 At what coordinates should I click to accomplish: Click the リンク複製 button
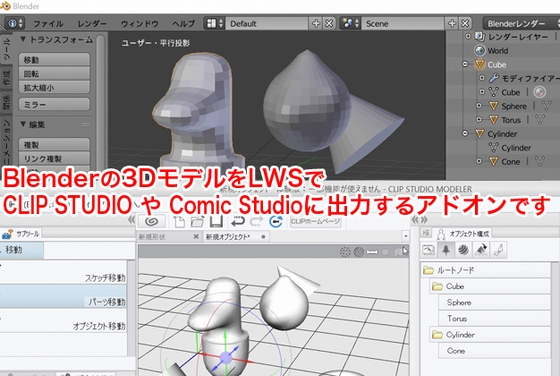tap(54, 159)
